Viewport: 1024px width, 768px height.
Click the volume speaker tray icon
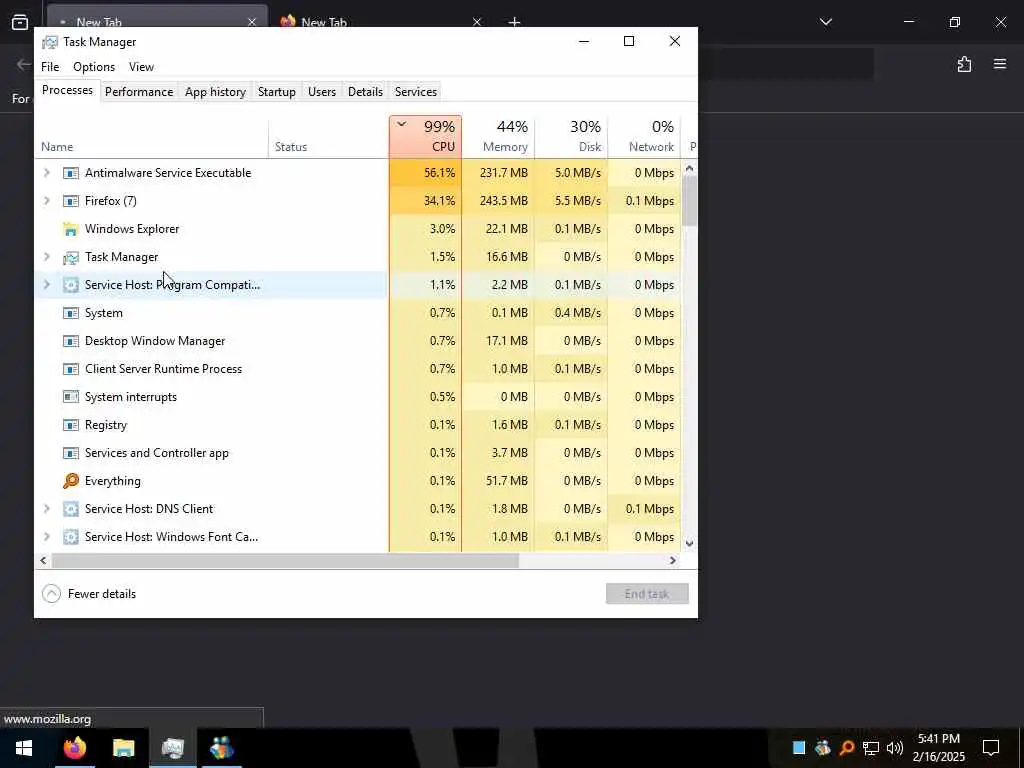895,748
